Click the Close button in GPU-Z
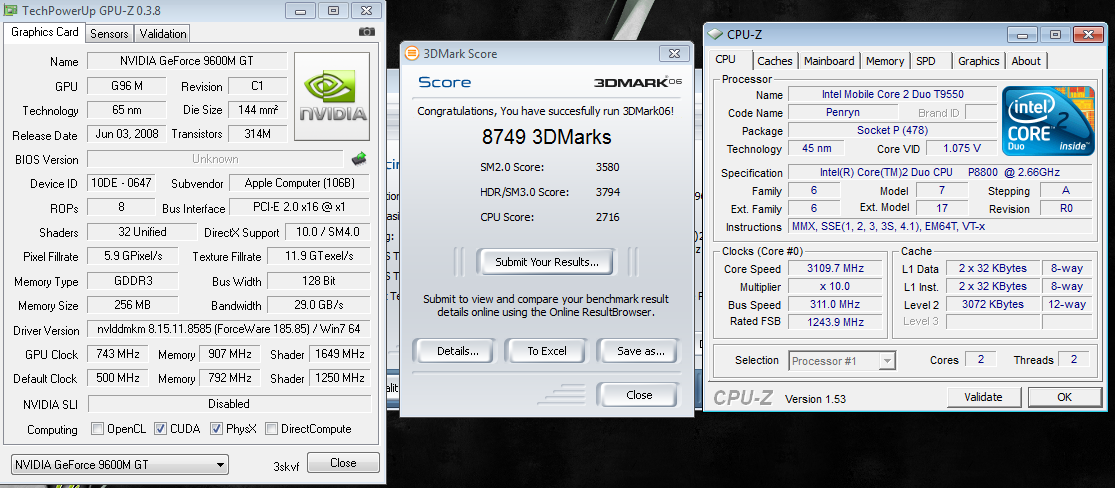 tap(343, 463)
